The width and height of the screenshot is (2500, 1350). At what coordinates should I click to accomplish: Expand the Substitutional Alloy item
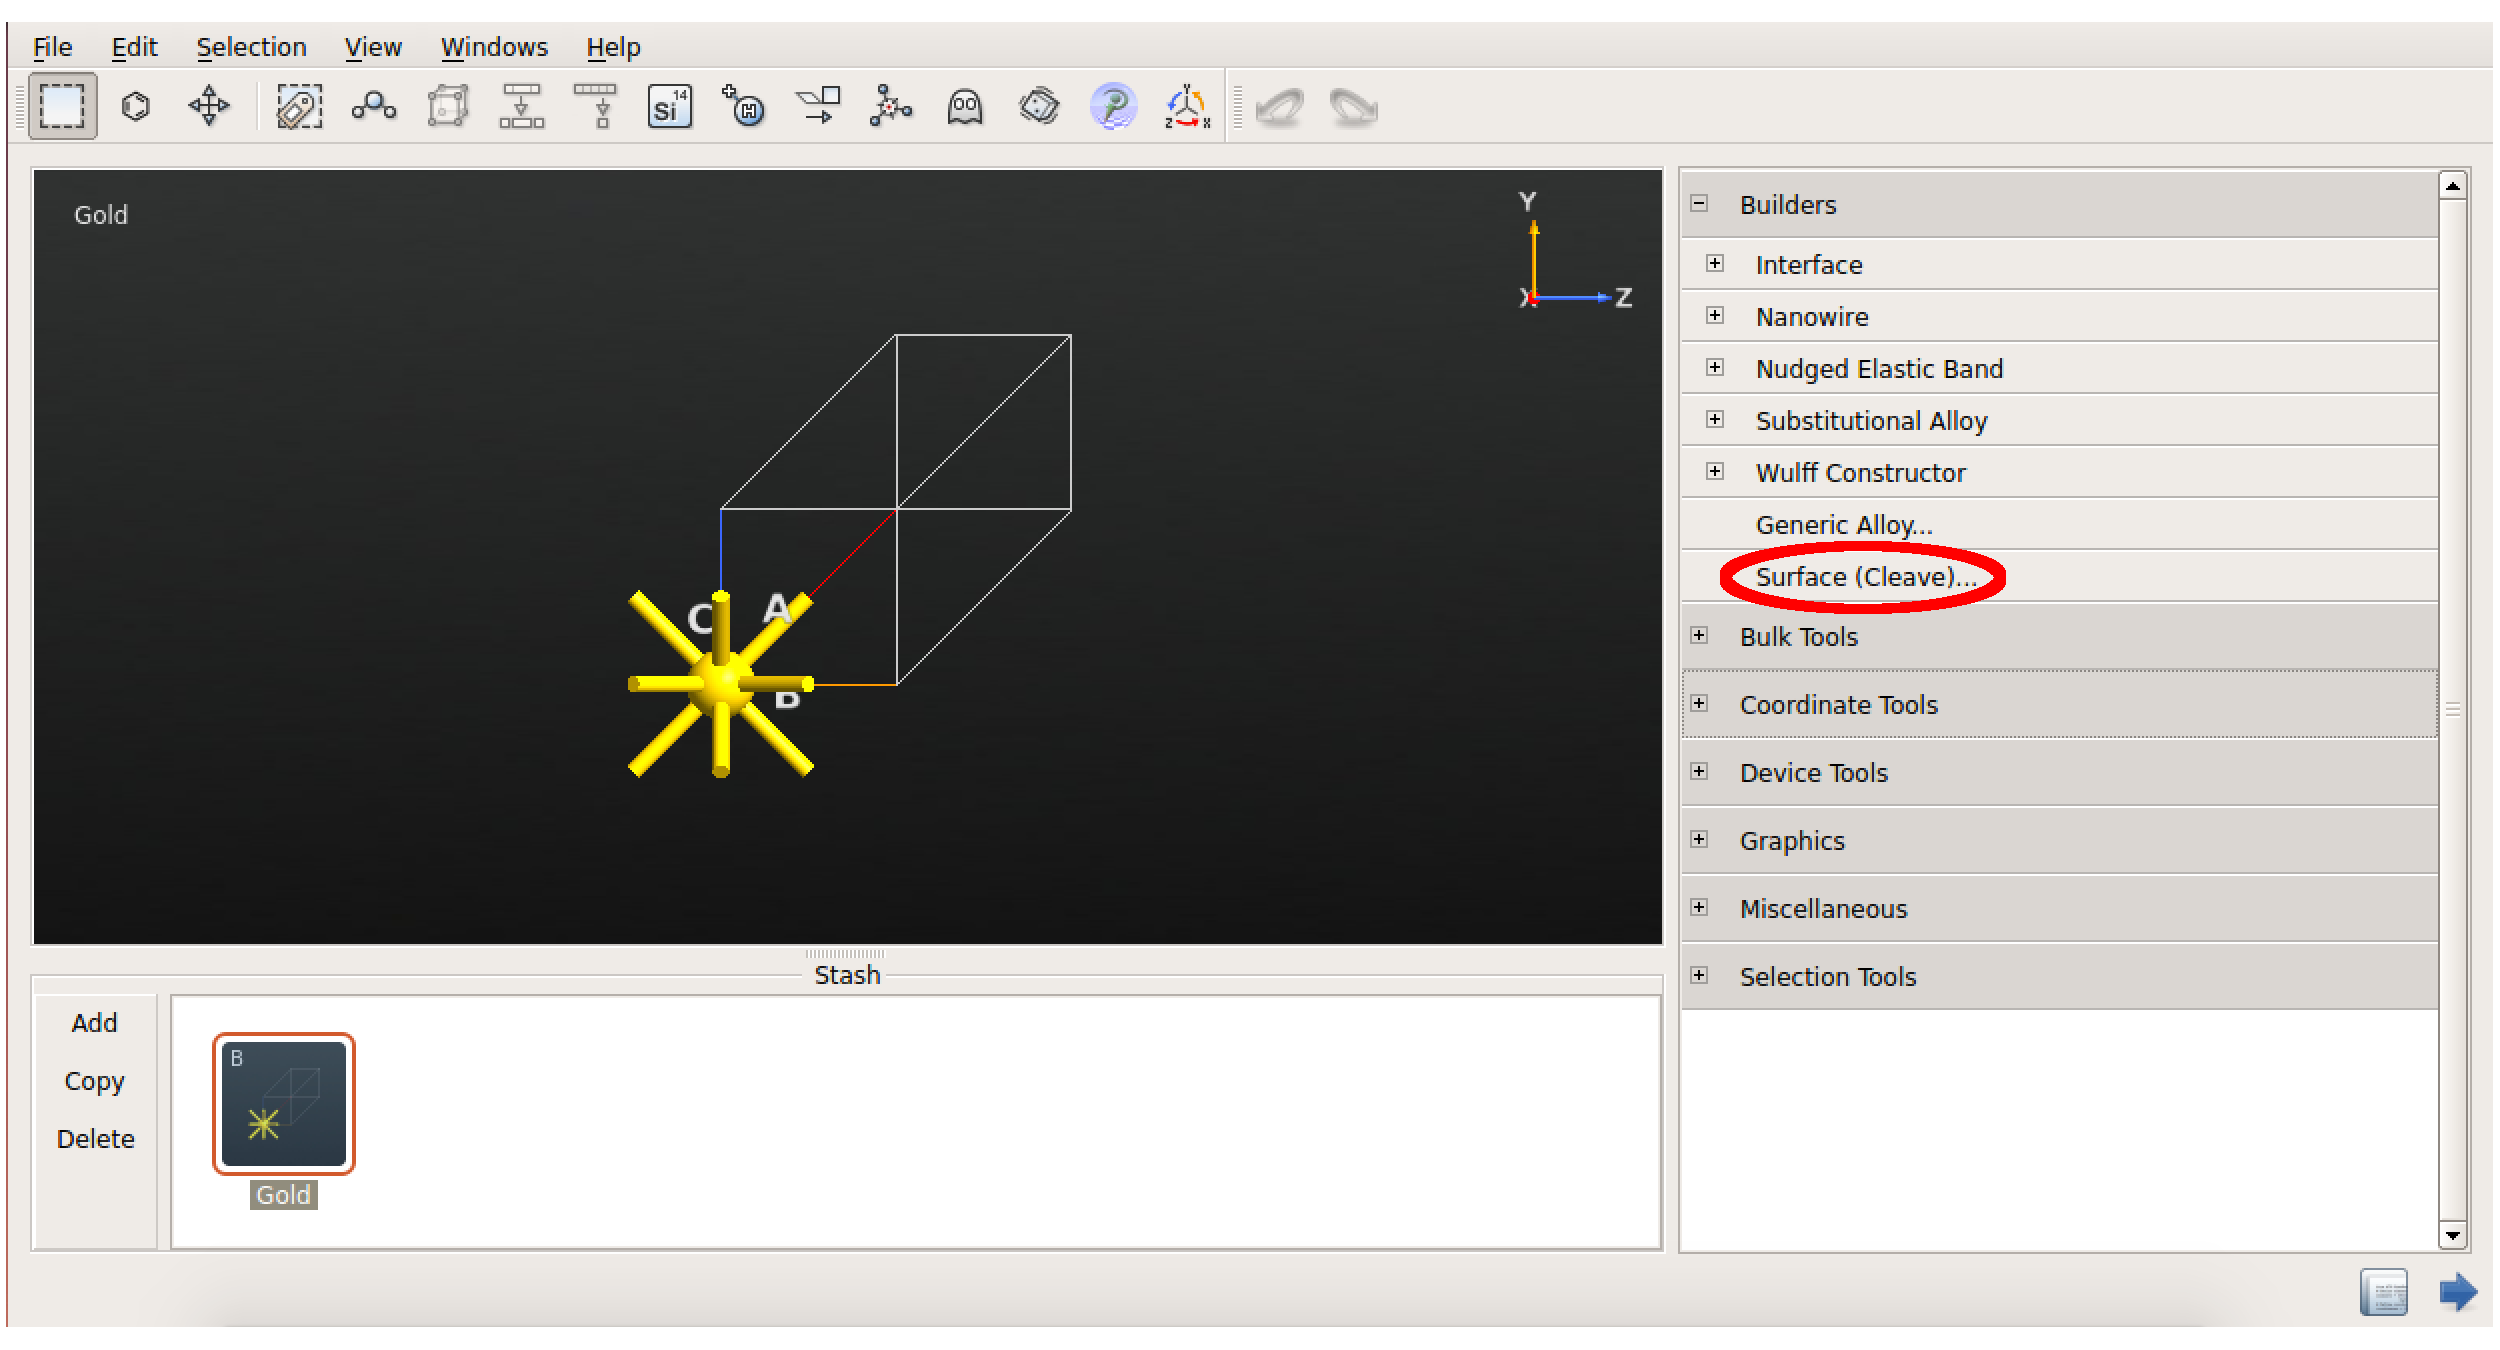coord(1715,419)
